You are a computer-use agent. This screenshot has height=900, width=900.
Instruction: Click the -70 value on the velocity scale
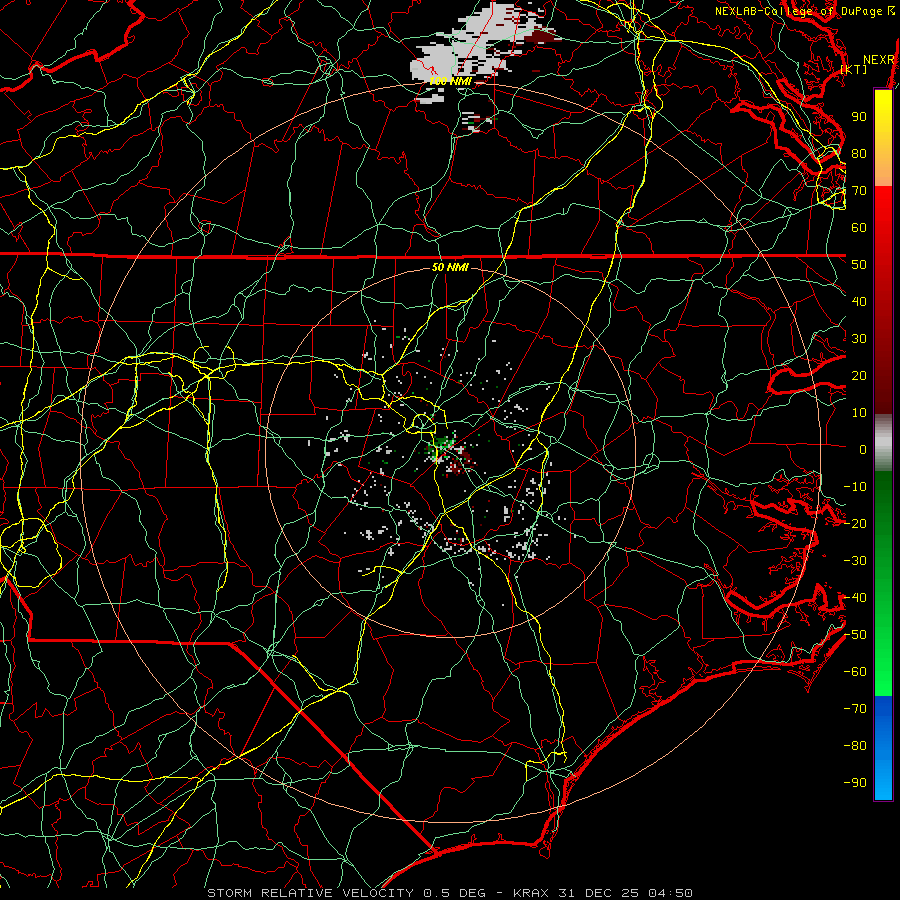(855, 709)
